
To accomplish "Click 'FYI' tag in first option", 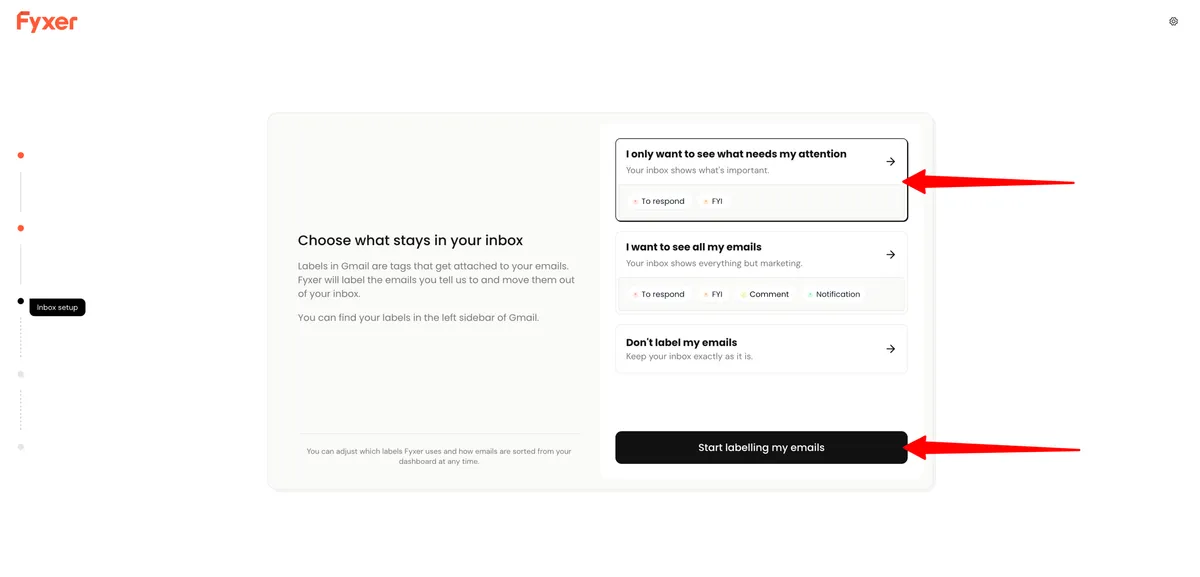I will click(x=712, y=201).
